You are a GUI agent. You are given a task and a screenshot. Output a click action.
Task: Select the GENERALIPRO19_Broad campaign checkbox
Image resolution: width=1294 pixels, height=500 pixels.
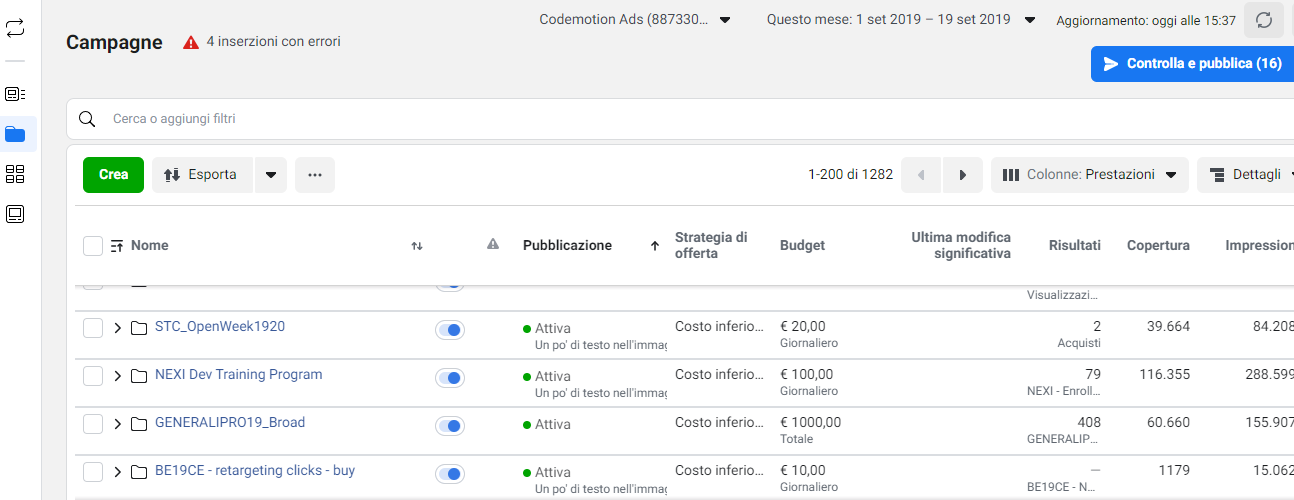pos(93,424)
